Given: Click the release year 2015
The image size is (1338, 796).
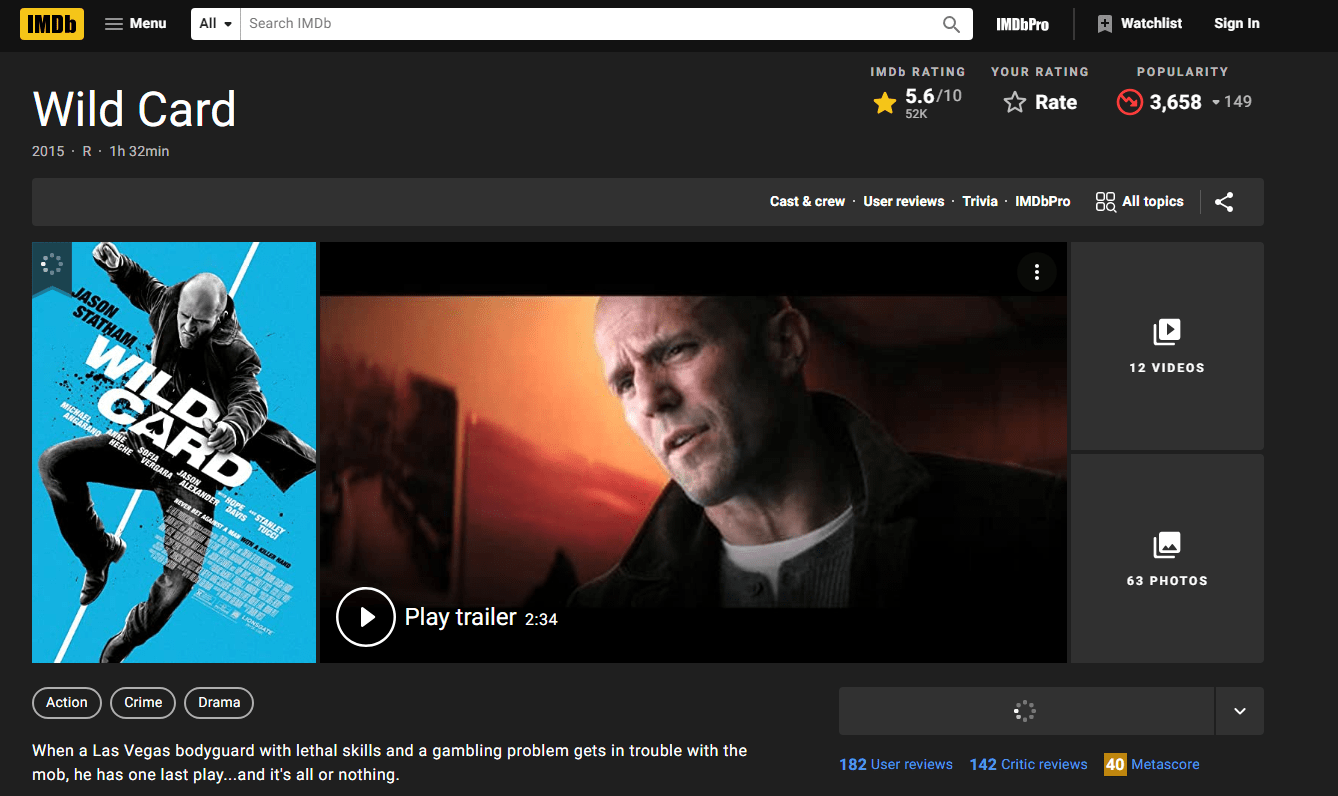Looking at the screenshot, I should pyautogui.click(x=48, y=151).
